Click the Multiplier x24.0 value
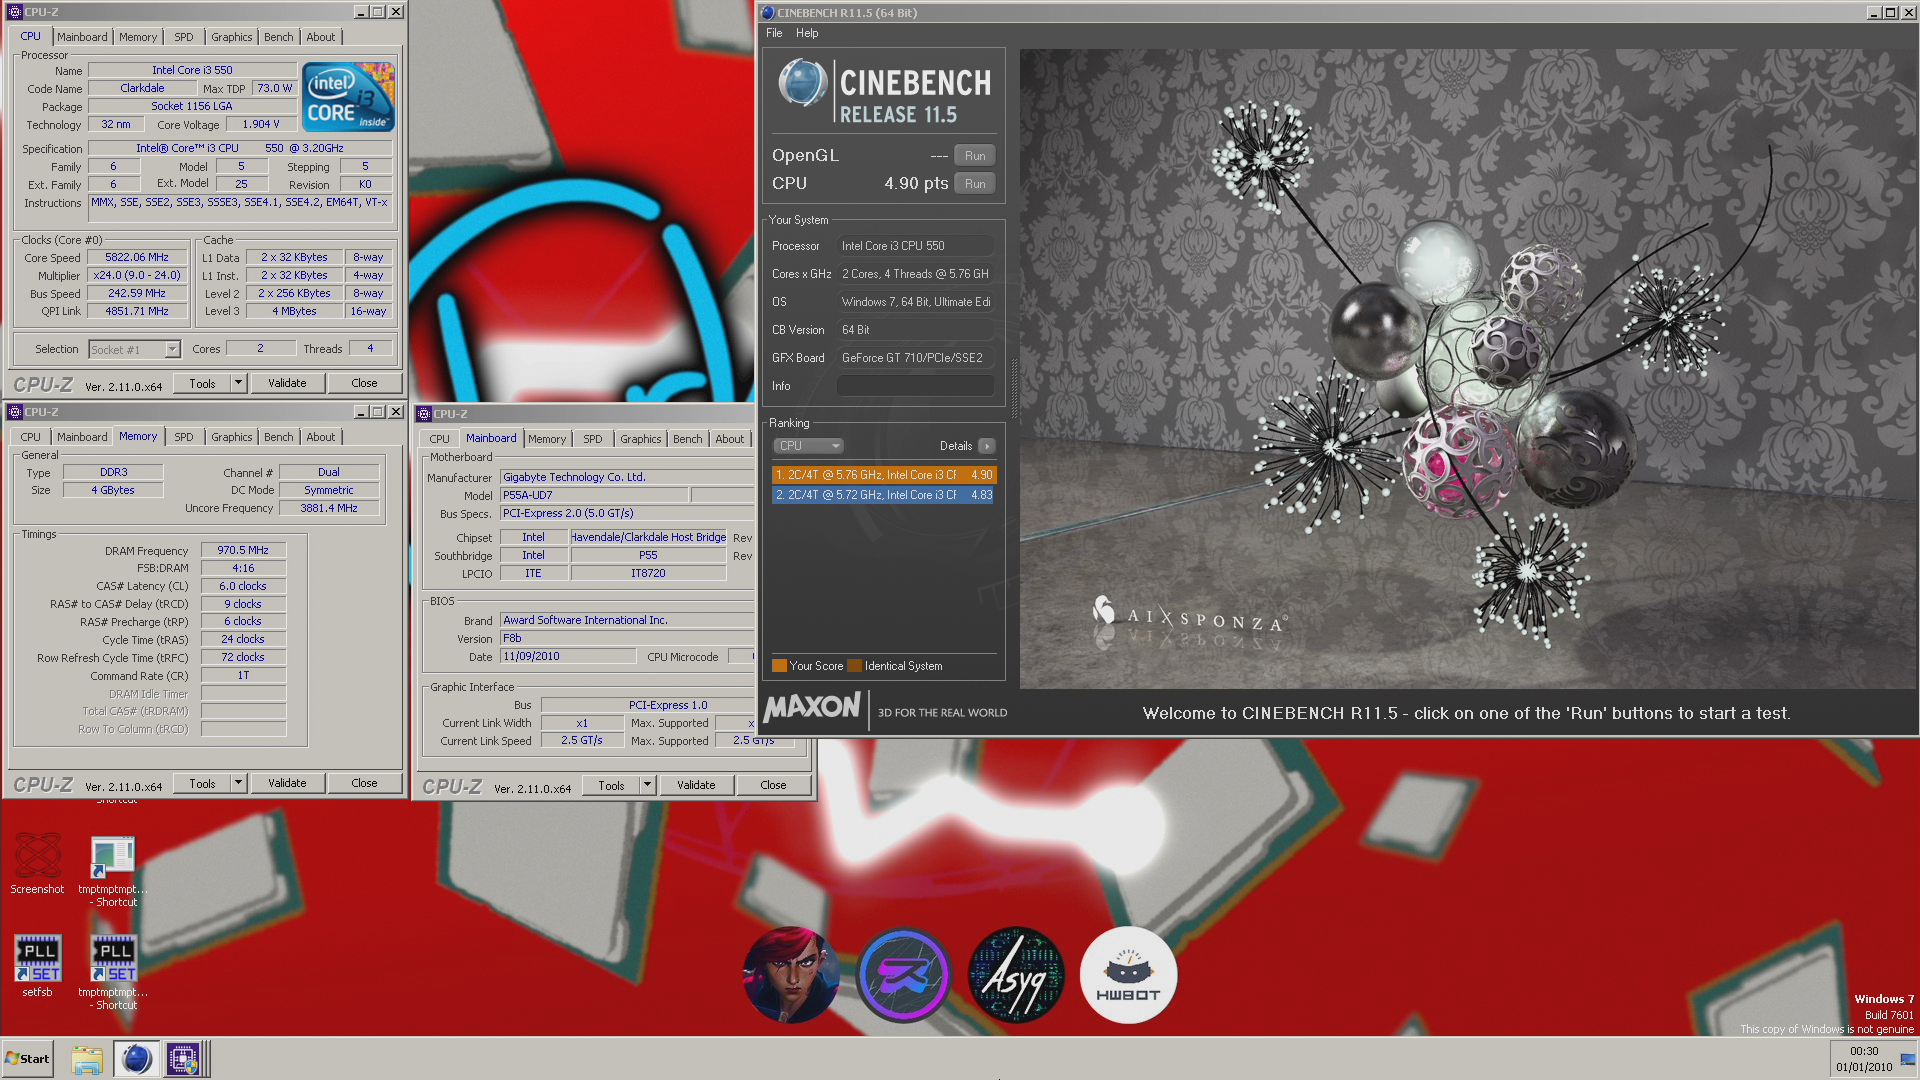1920x1080 pixels. 137,276
